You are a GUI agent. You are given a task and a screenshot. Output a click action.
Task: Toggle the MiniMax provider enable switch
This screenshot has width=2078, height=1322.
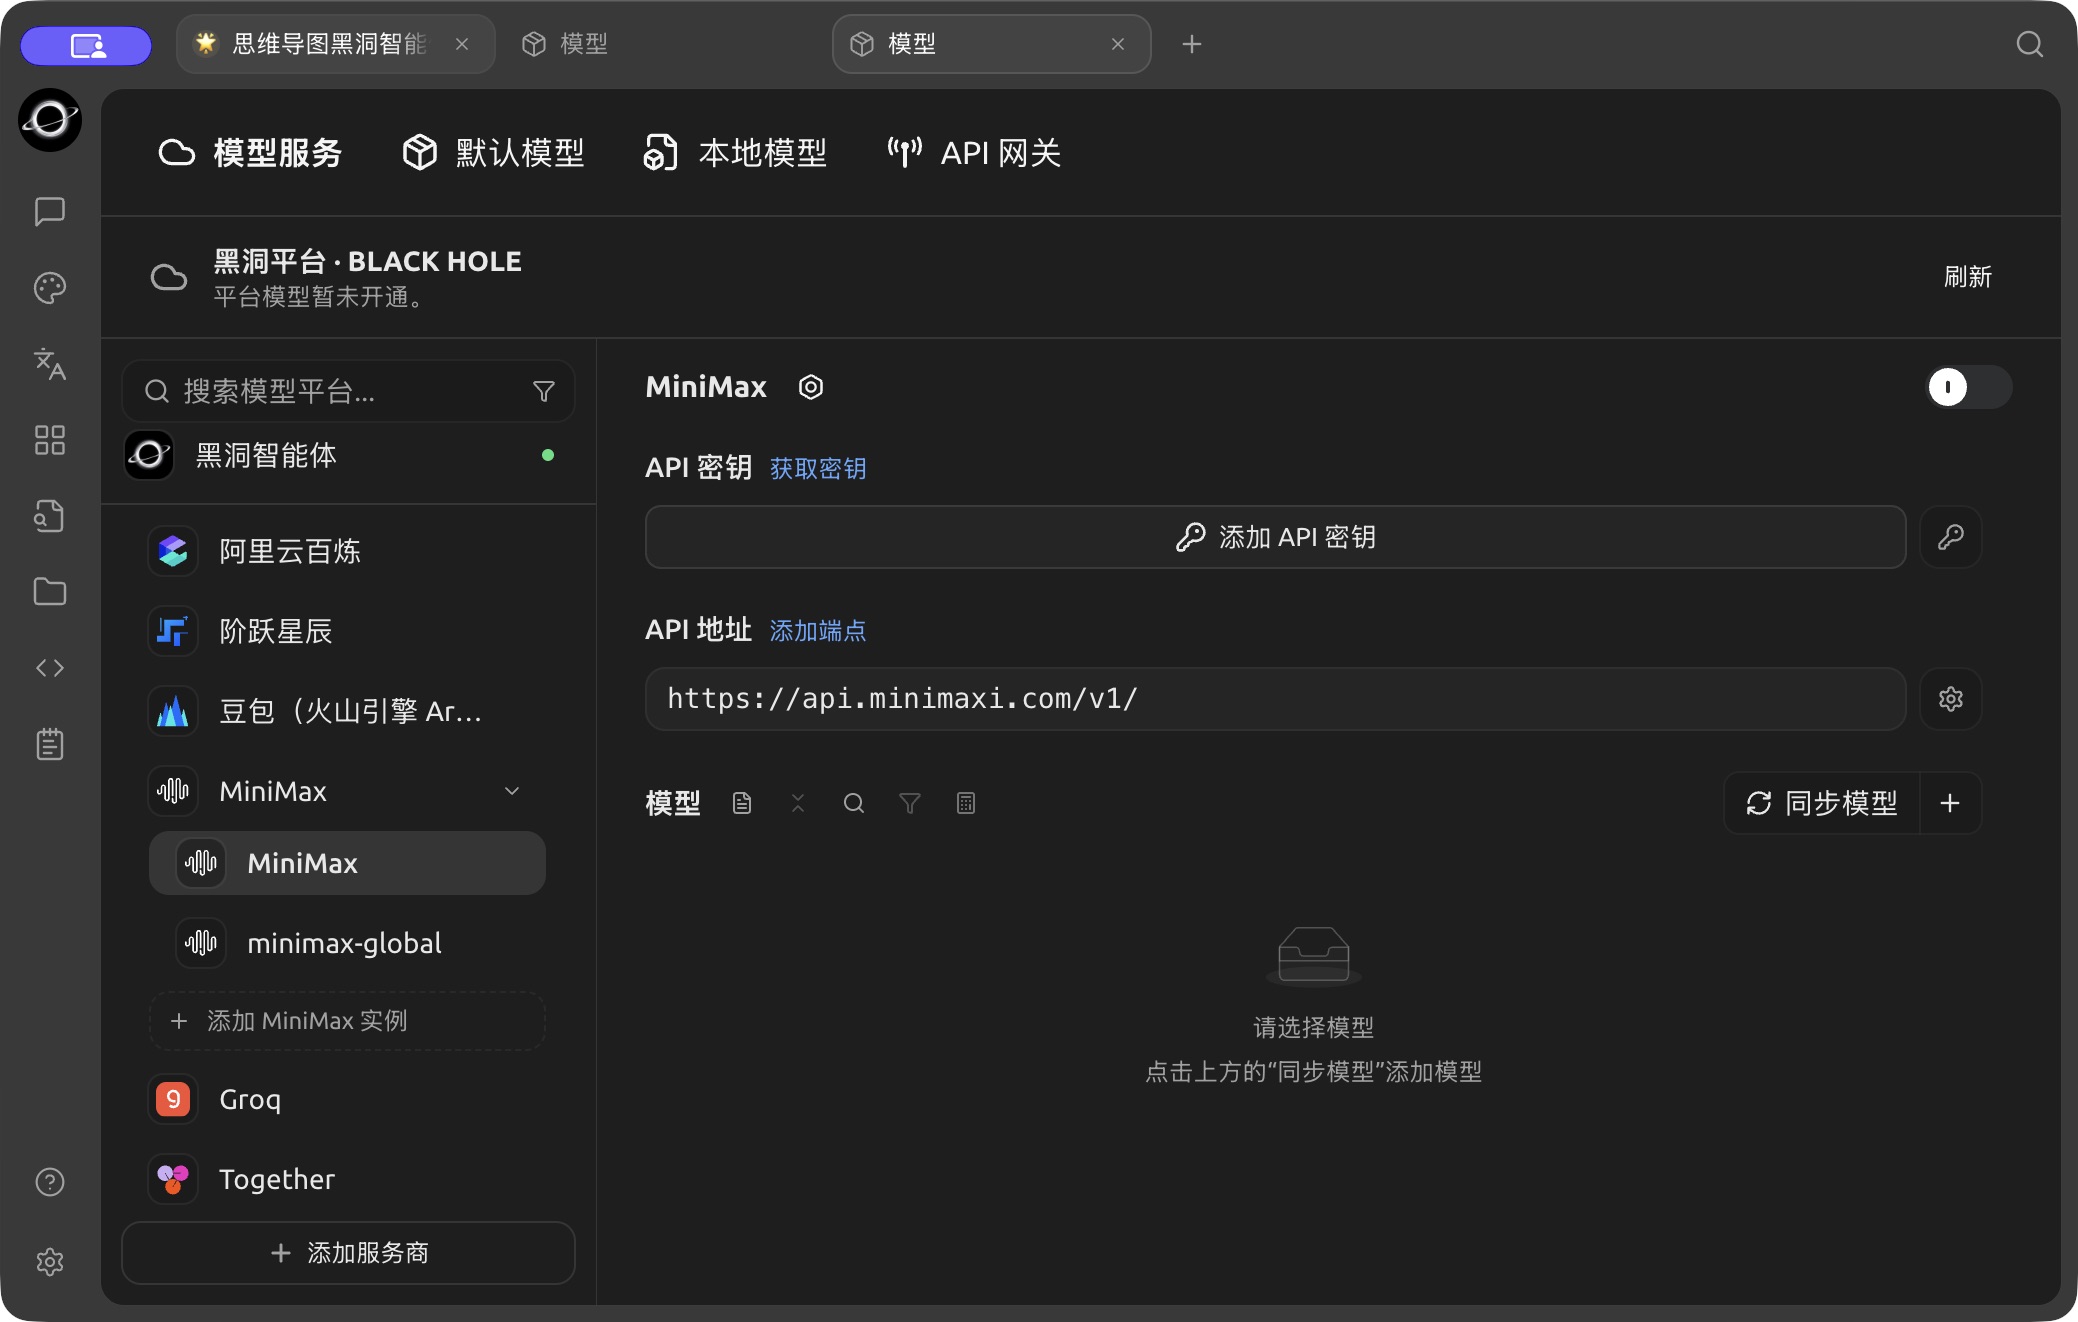[1969, 387]
